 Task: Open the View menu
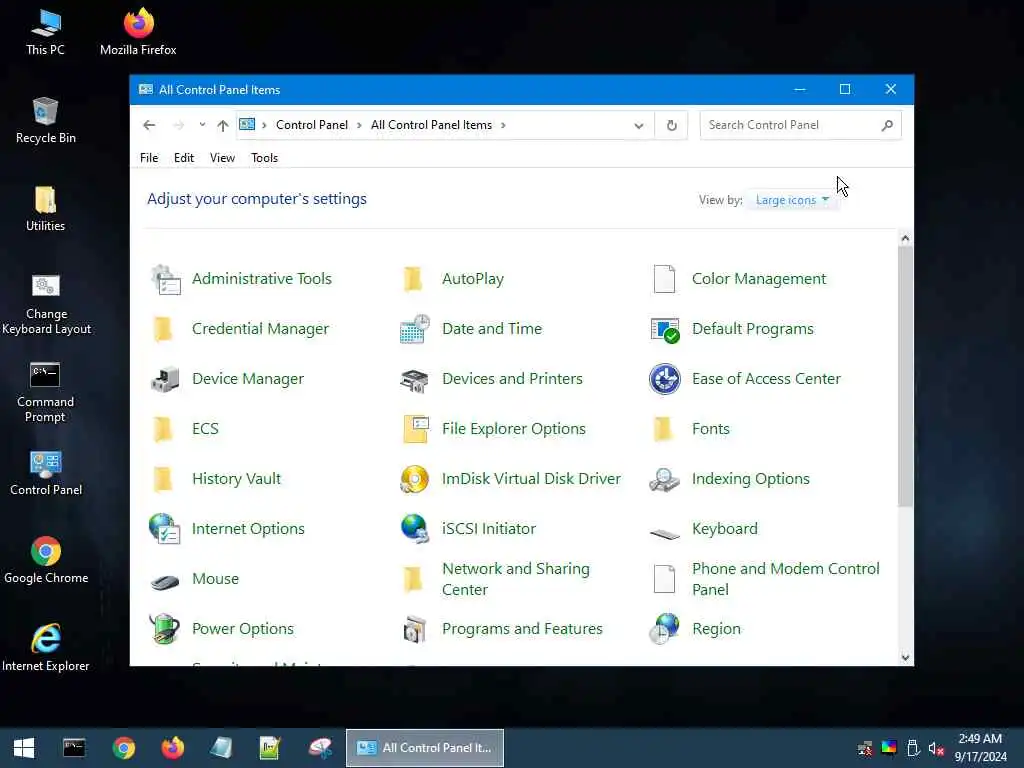tap(222, 158)
